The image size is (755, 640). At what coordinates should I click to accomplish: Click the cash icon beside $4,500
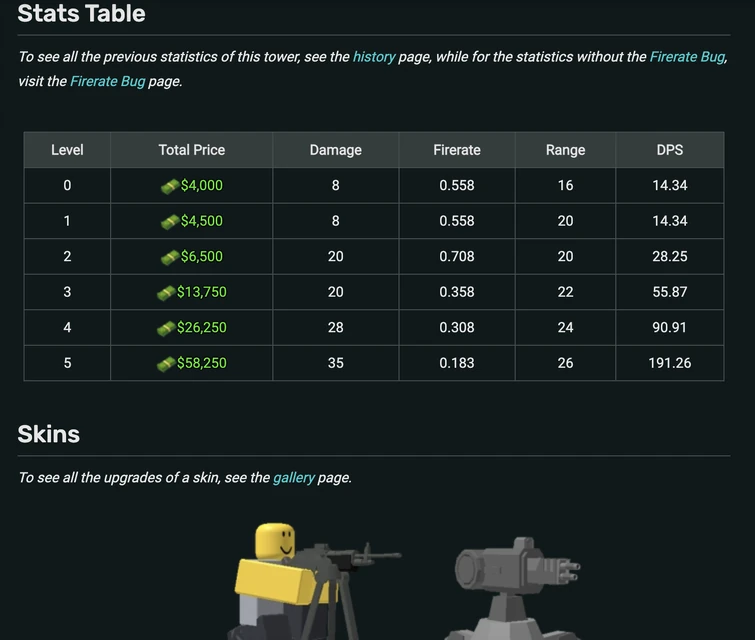click(x=169, y=221)
